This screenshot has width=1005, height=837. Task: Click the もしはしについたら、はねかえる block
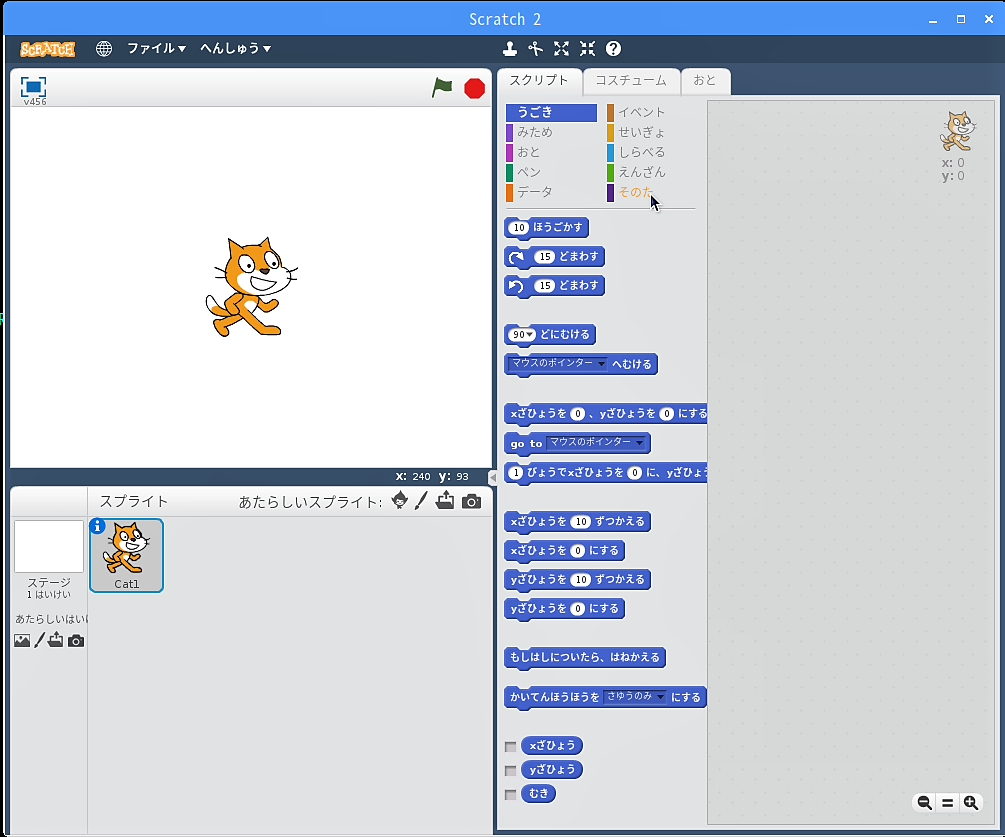pos(585,658)
